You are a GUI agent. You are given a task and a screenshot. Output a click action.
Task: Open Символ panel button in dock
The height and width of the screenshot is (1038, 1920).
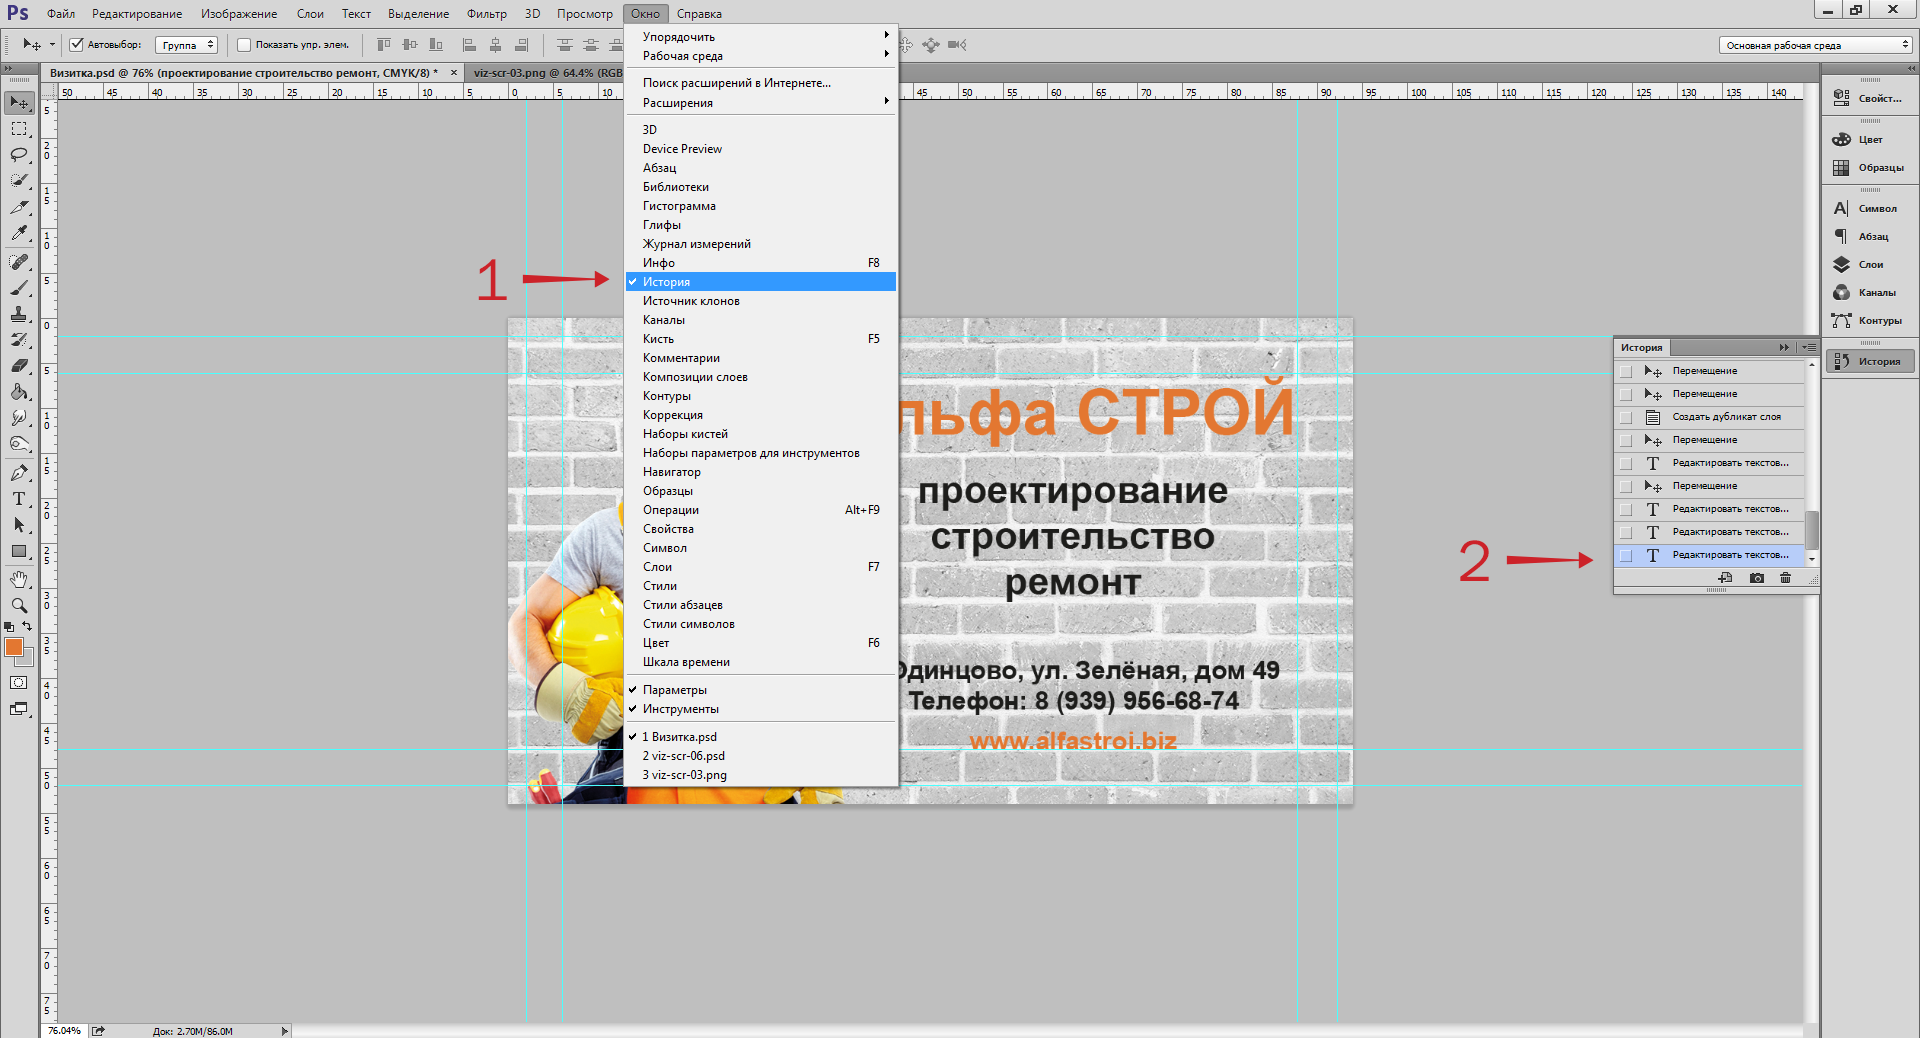(1870, 208)
